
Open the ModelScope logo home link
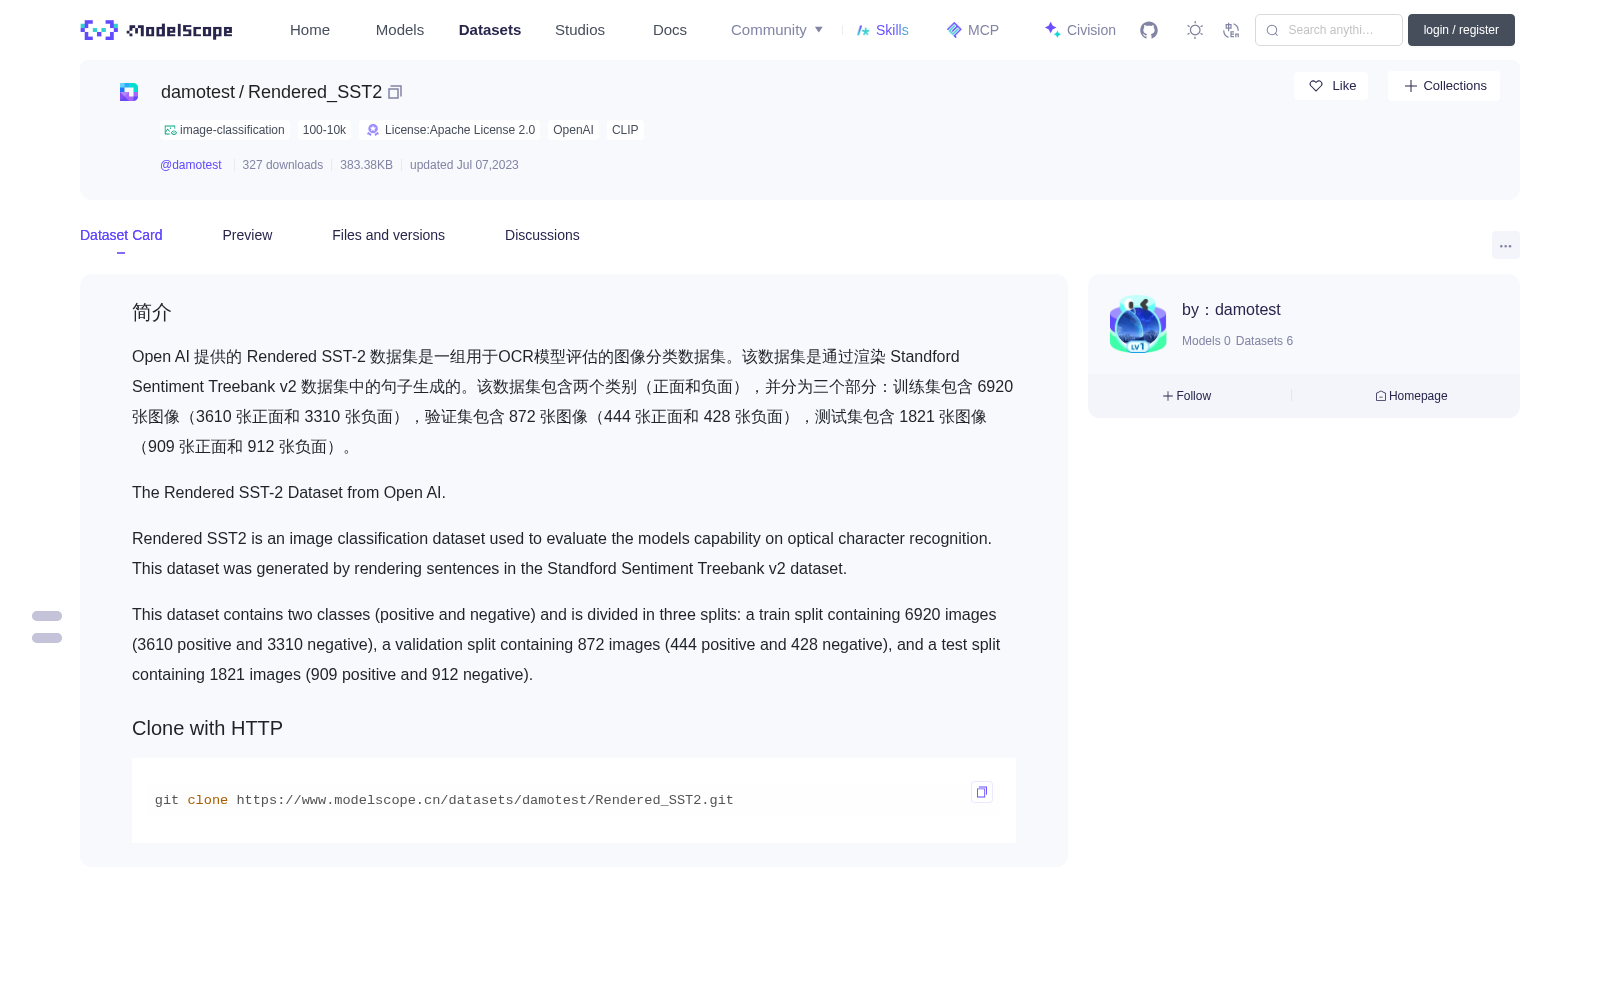[156, 30]
